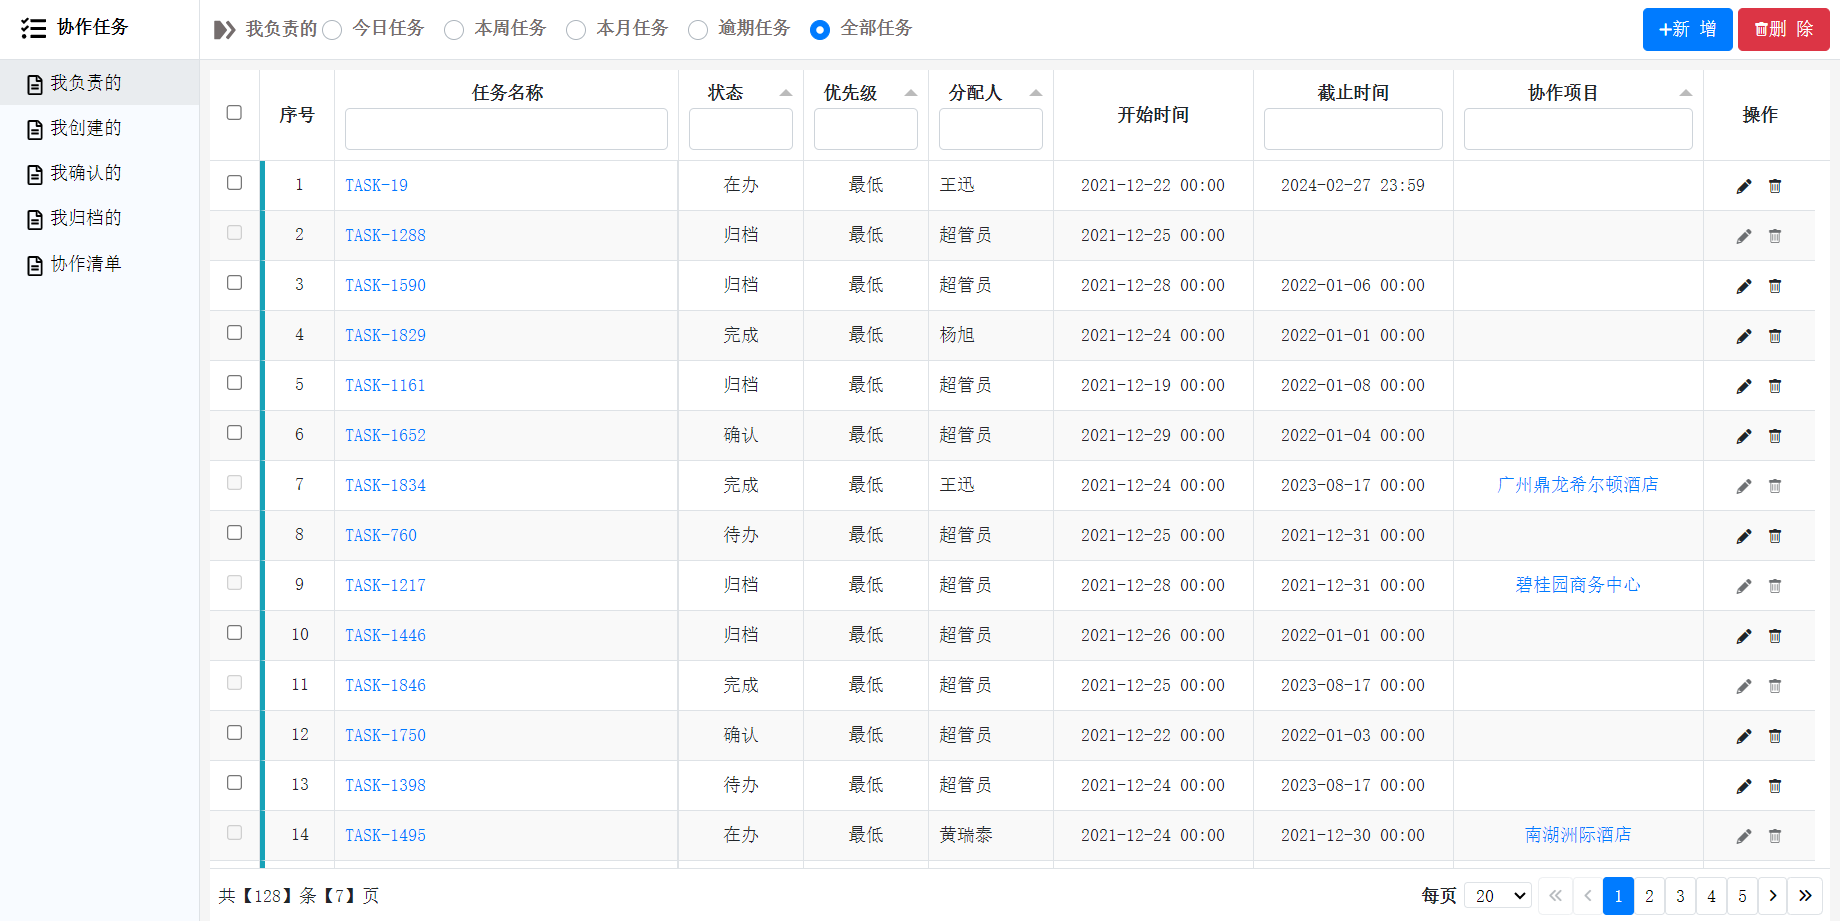Delete TASK-19 using its trash icon
1840x921 pixels.
1775,186
